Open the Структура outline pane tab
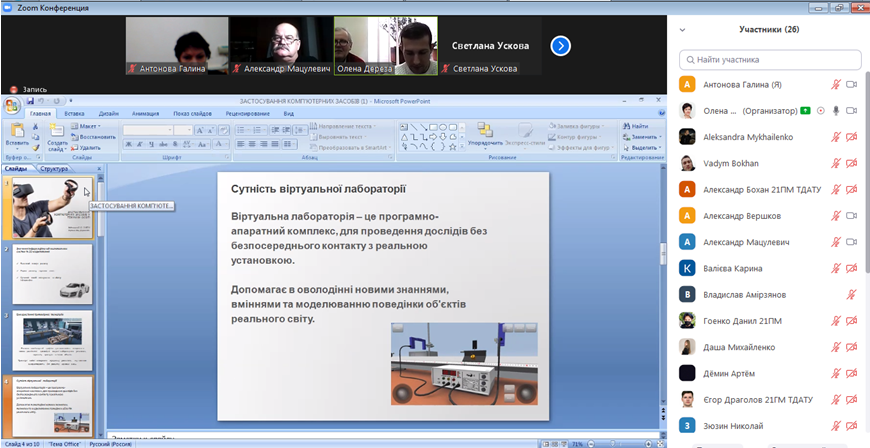 click(x=55, y=169)
